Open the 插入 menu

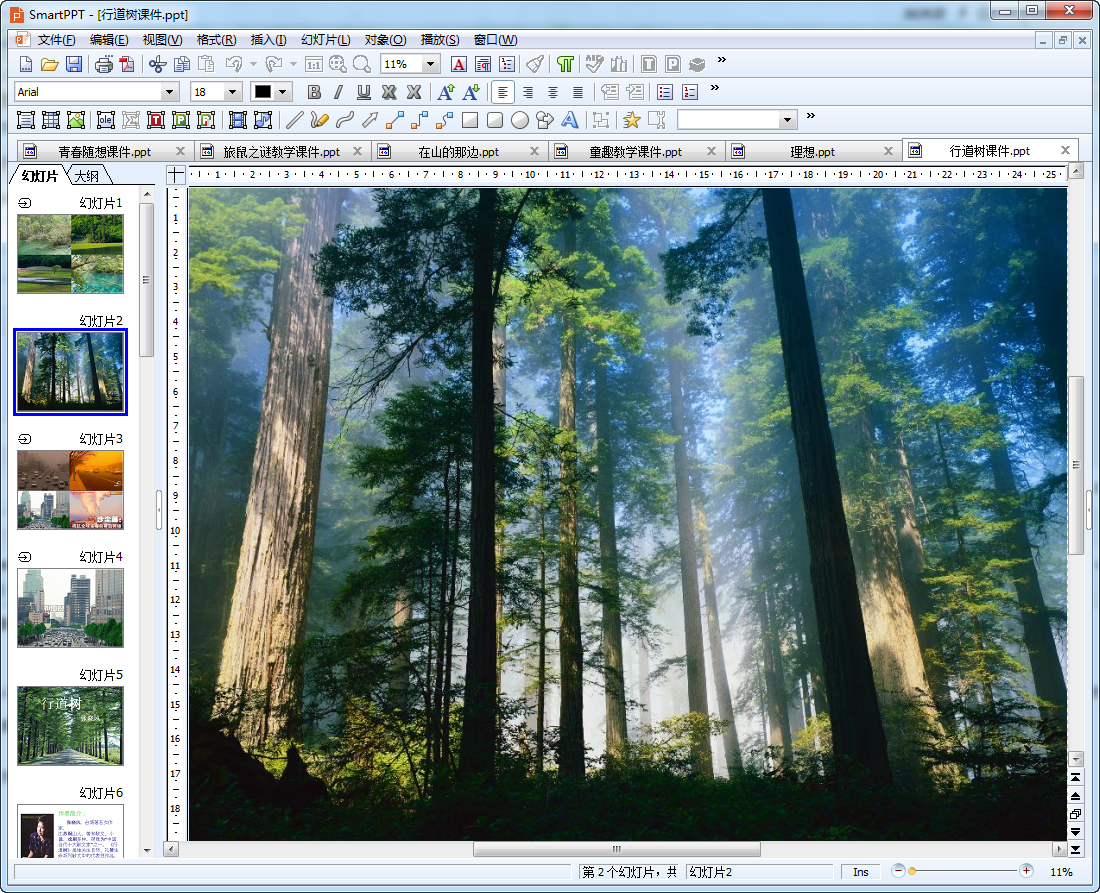click(x=268, y=40)
